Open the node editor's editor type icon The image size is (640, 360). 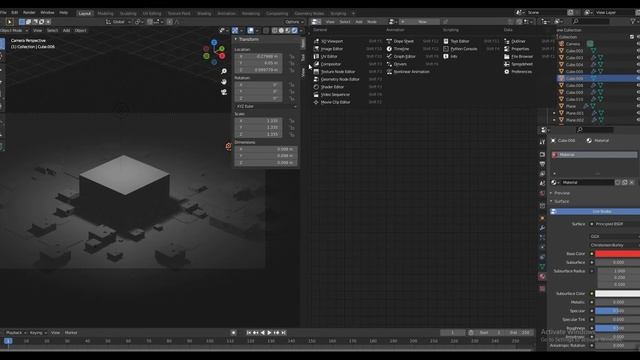point(316,22)
